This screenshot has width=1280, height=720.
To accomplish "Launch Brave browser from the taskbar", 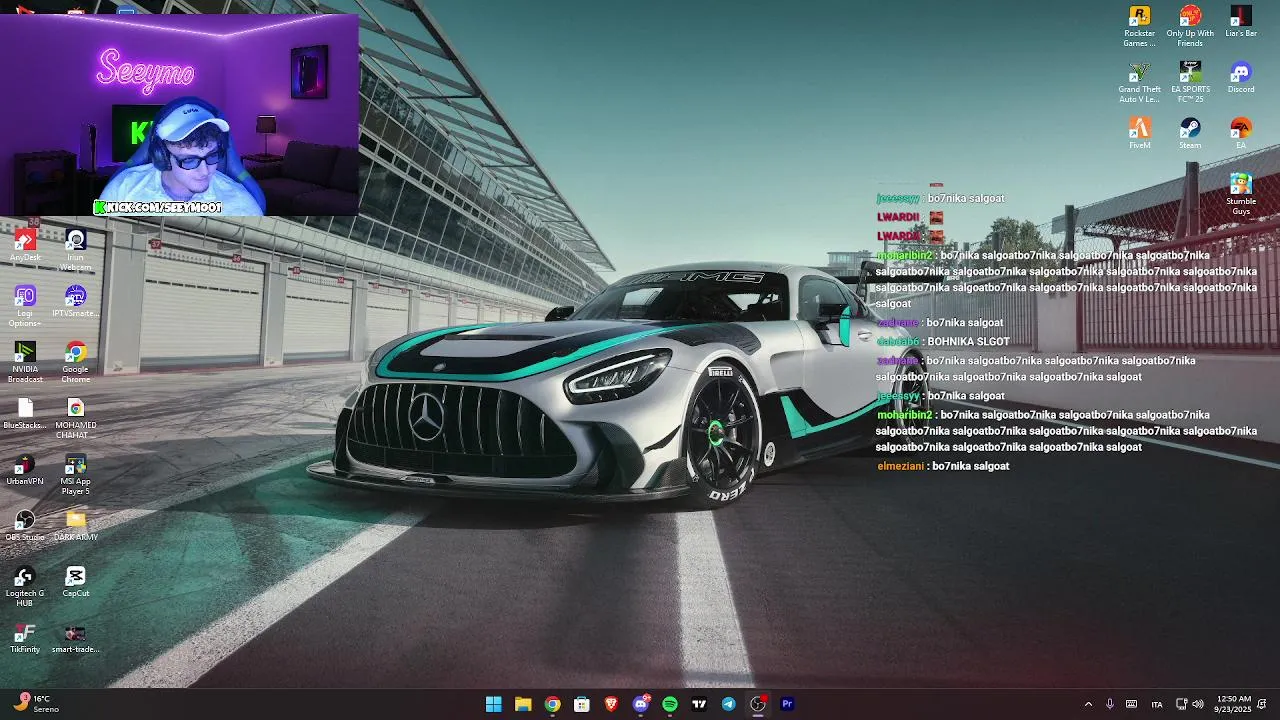I will [611, 704].
